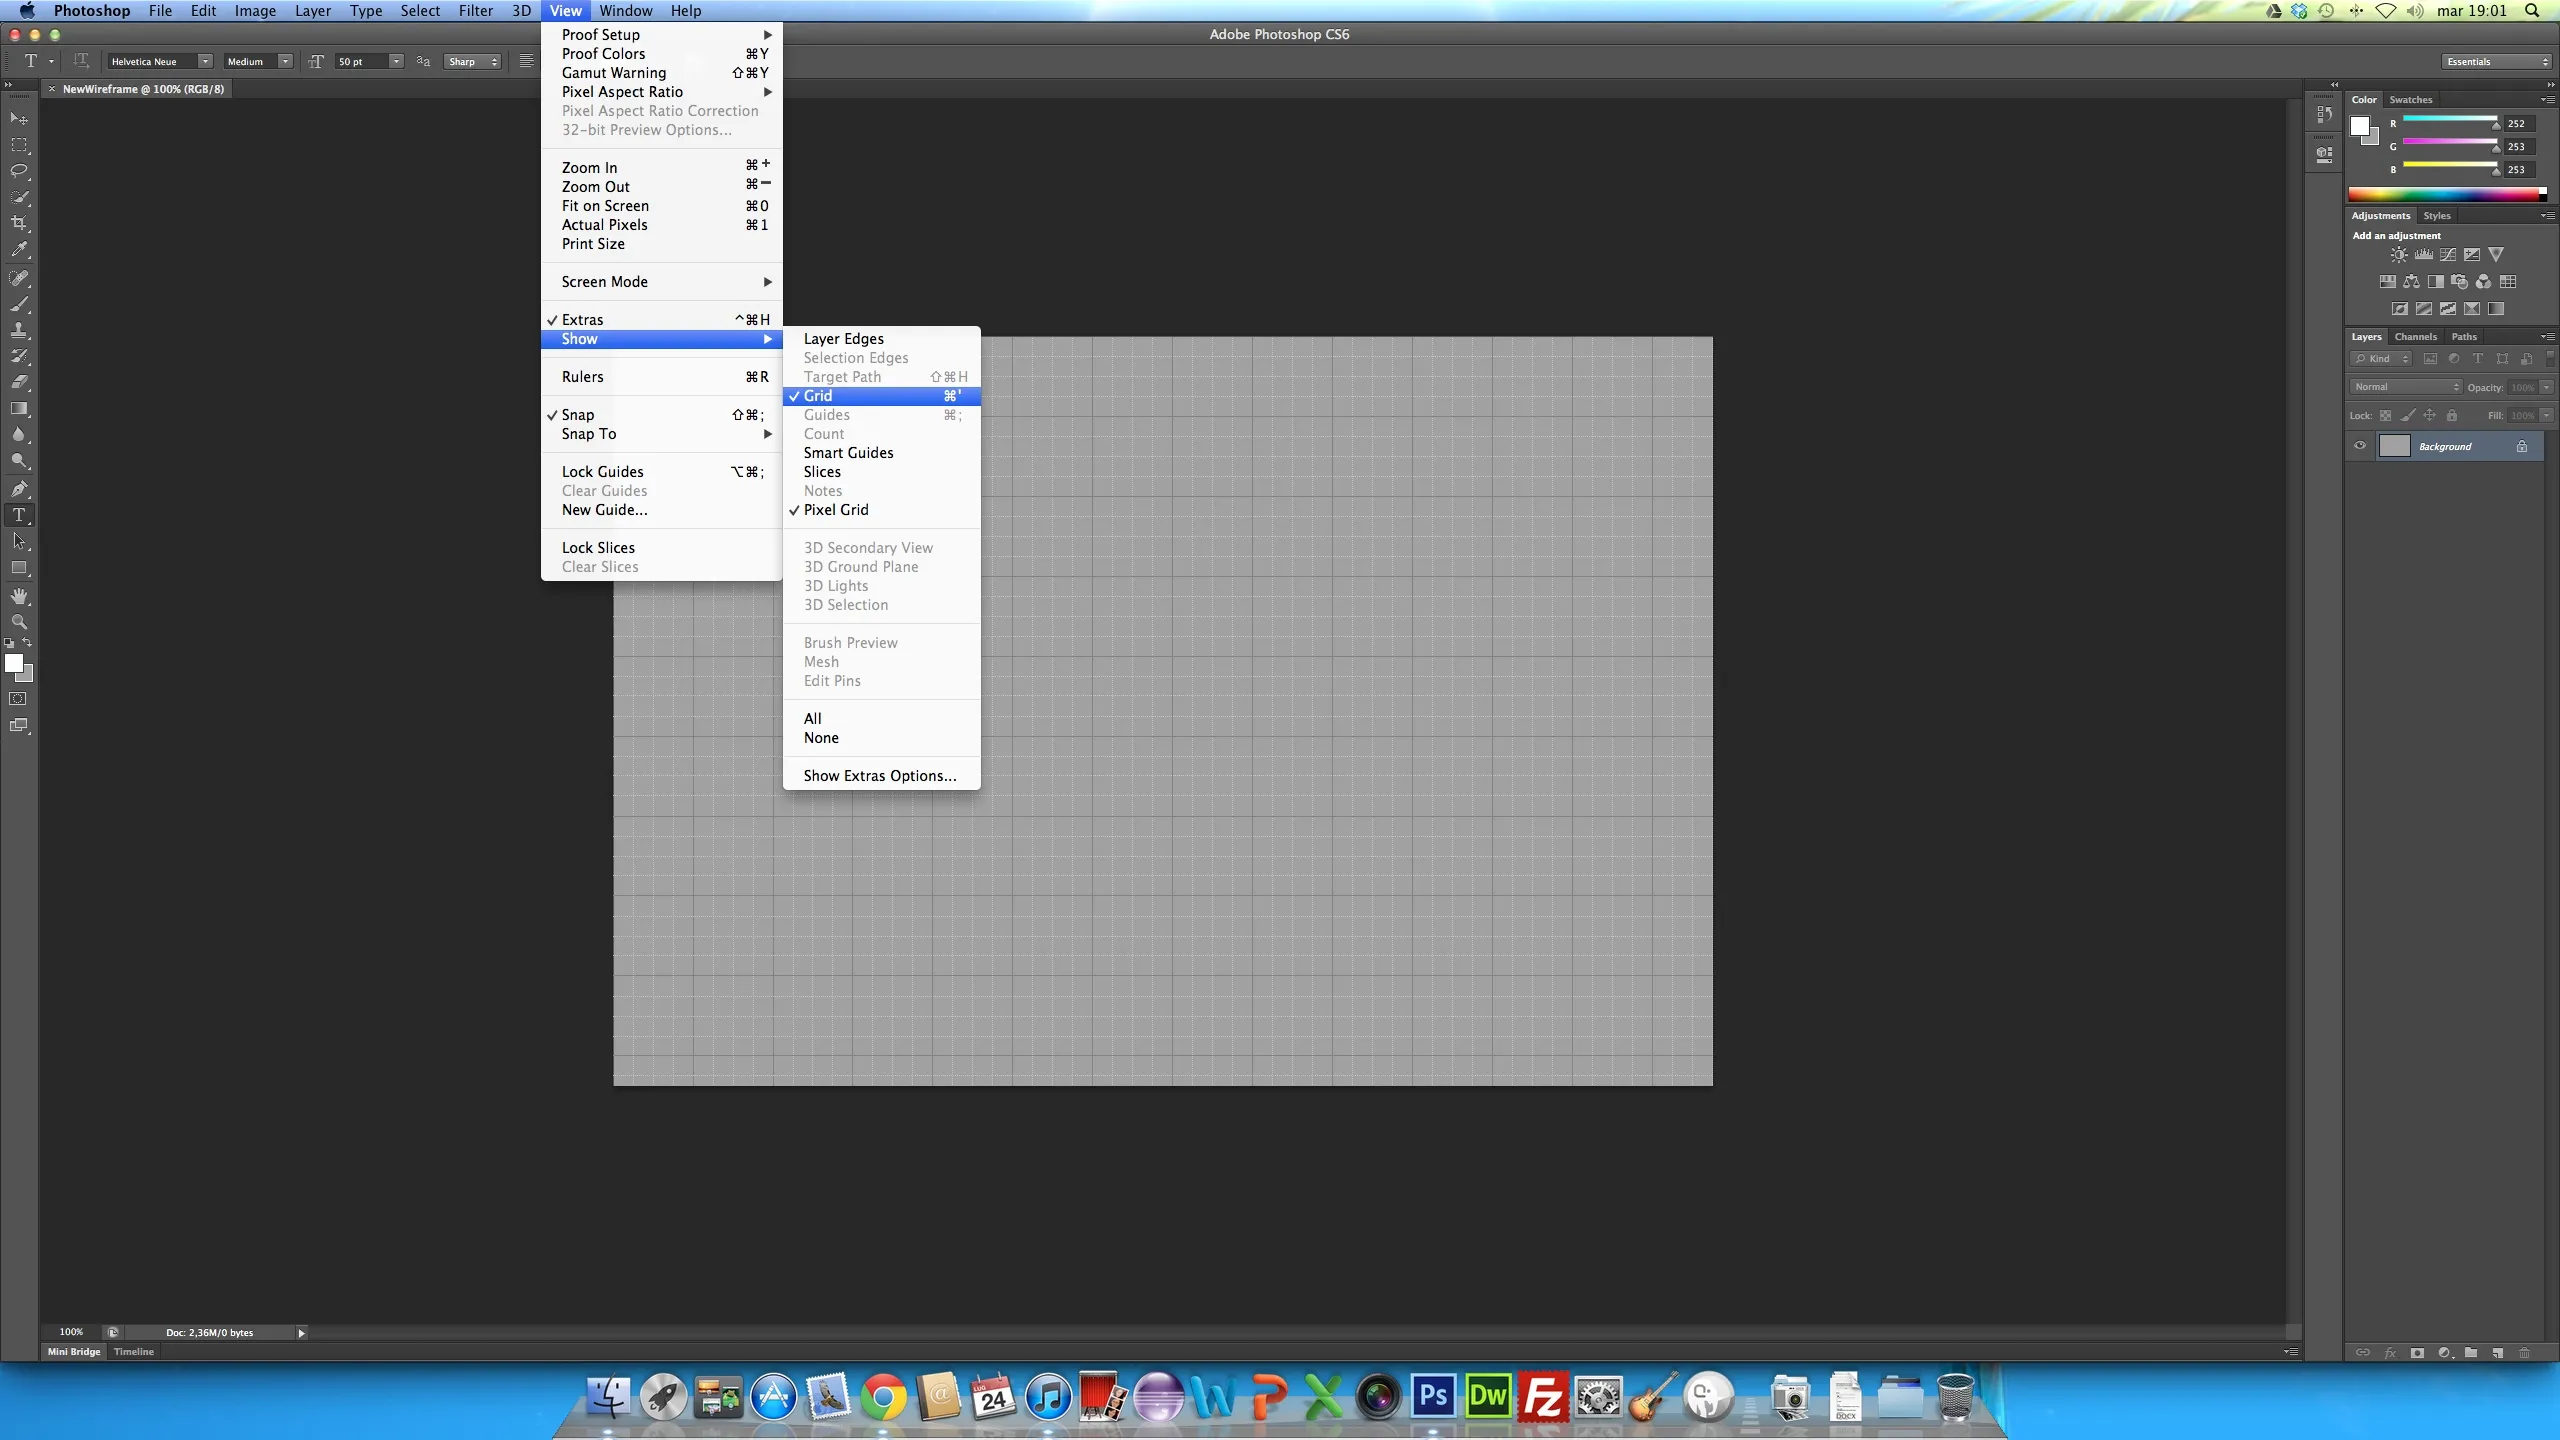Select the Pen tool
This screenshot has height=1440, width=2560.
point(19,489)
